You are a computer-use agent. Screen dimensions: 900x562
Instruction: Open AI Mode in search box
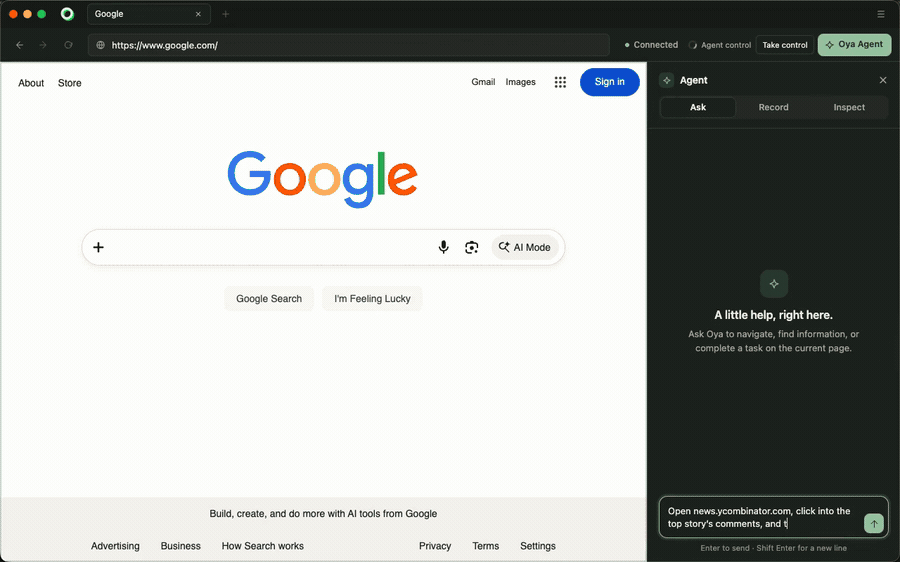(x=525, y=247)
